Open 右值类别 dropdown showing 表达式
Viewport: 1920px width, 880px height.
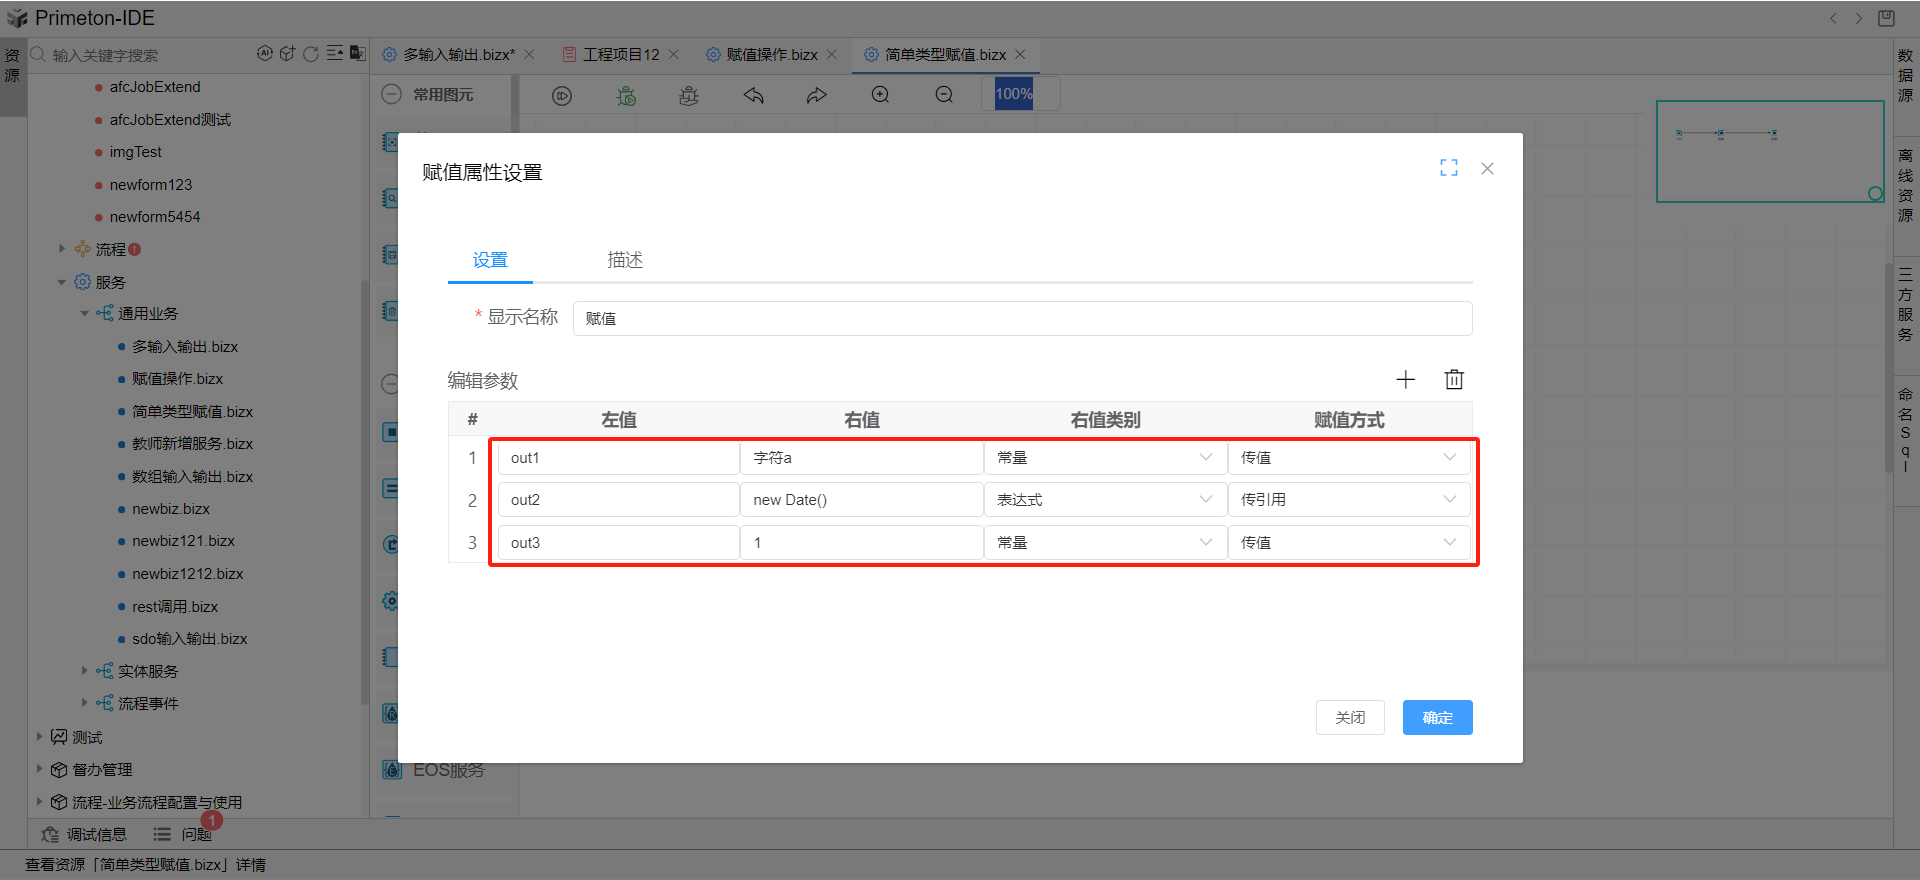(1104, 500)
